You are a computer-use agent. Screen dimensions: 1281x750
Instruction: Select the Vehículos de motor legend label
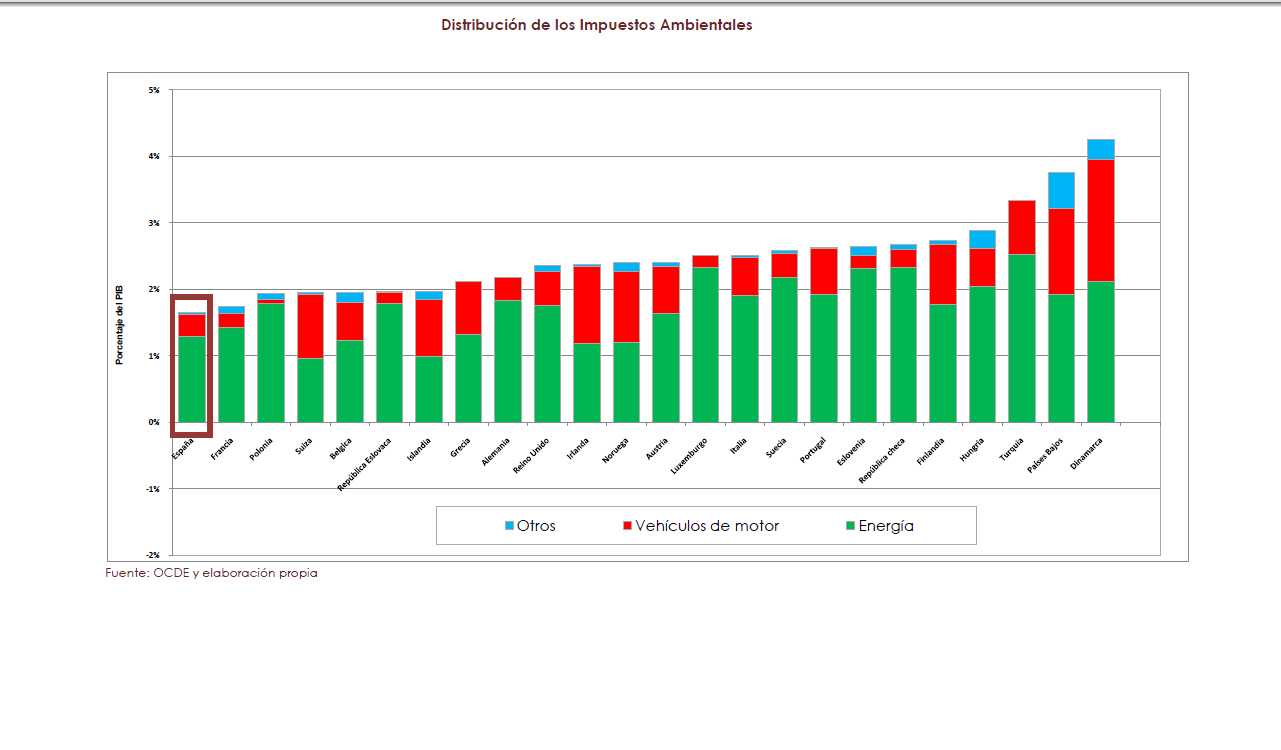pyautogui.click(x=706, y=526)
